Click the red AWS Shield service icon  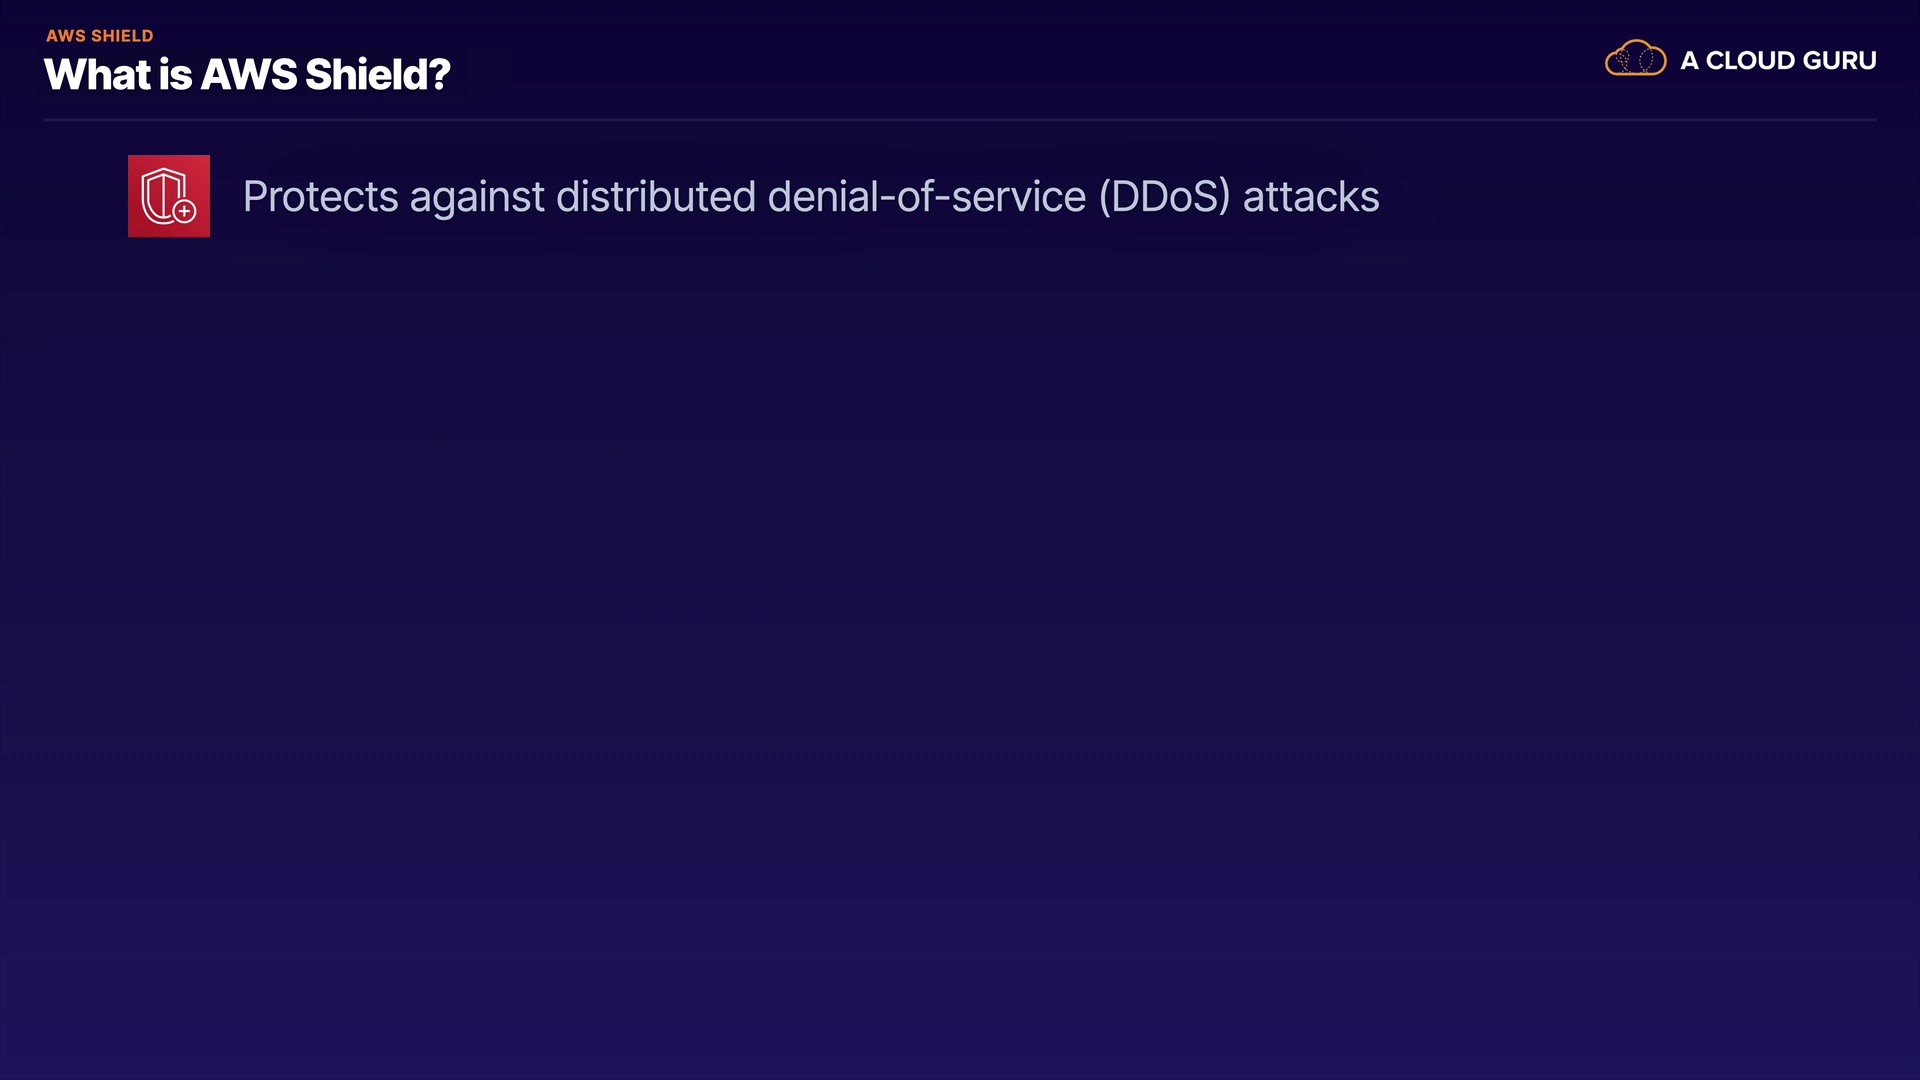click(168, 196)
